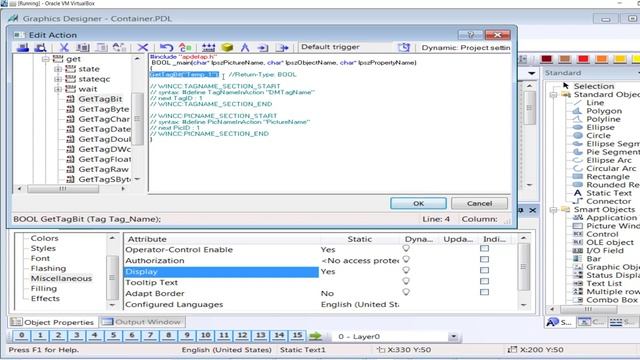Click OK in Edit Action dialog

(418, 203)
